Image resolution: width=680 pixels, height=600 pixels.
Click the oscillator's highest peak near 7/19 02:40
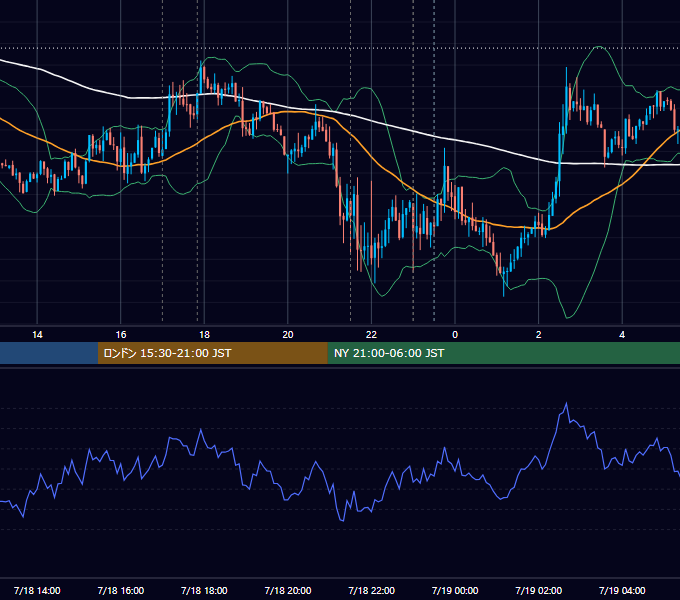click(x=566, y=404)
